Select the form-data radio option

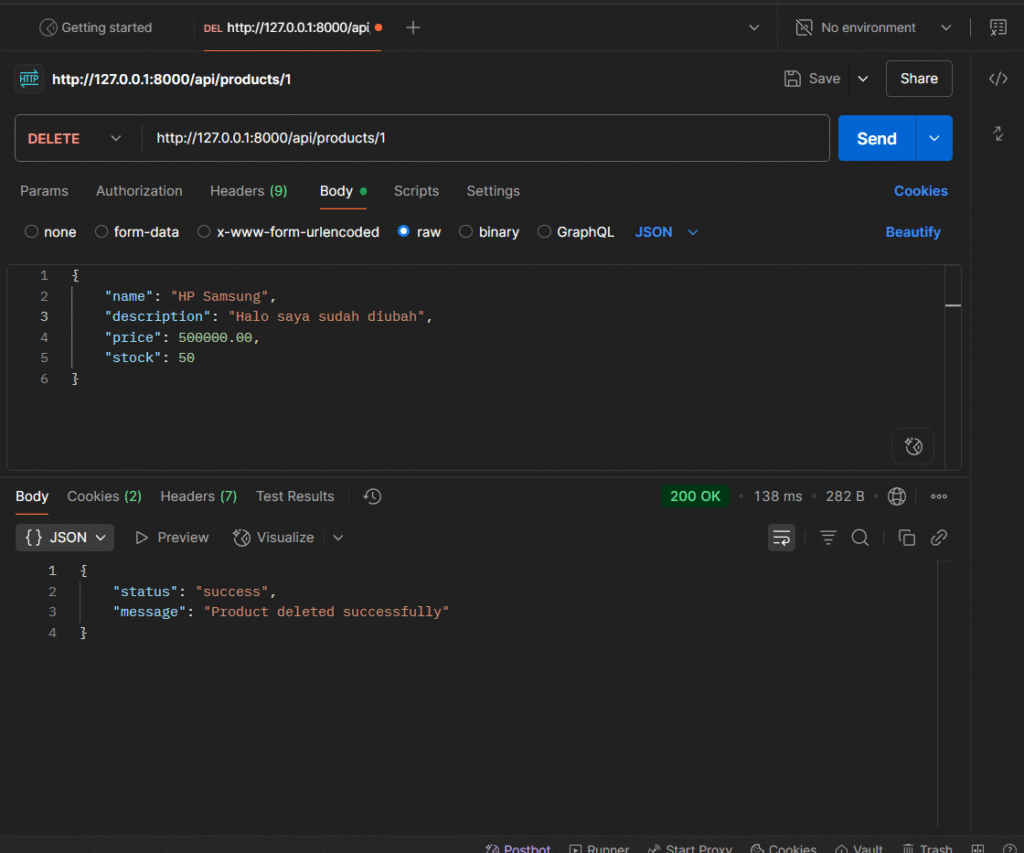point(102,232)
